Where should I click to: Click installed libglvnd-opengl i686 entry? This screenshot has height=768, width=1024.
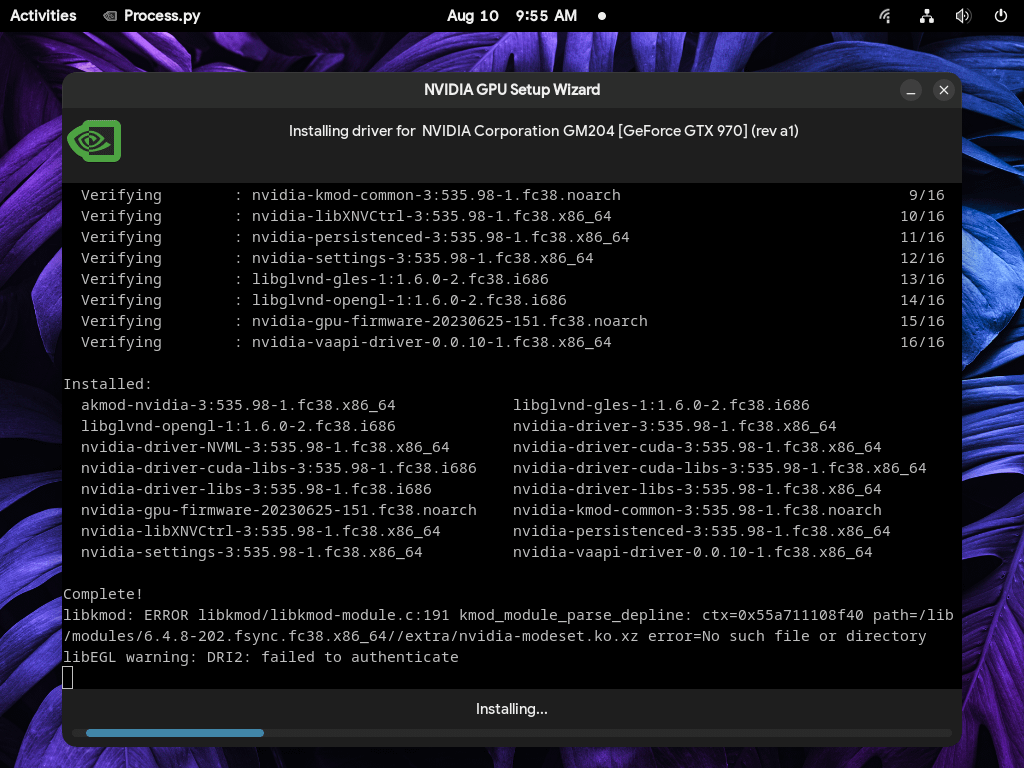pyautogui.click(x=238, y=426)
